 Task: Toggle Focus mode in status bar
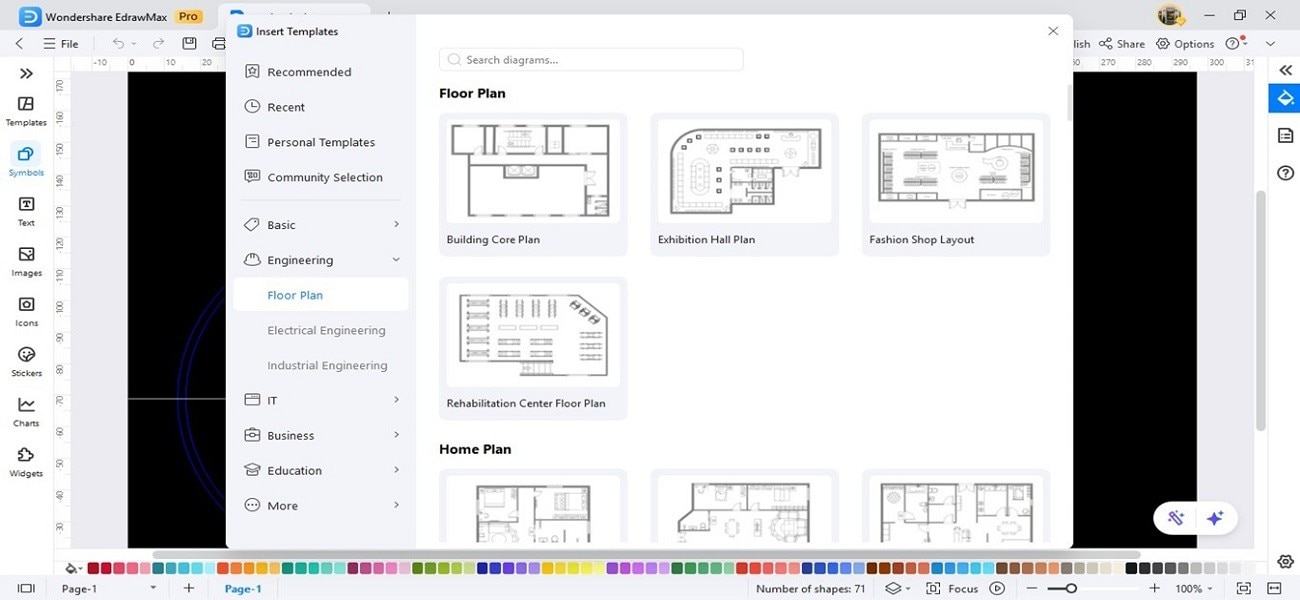coord(952,589)
